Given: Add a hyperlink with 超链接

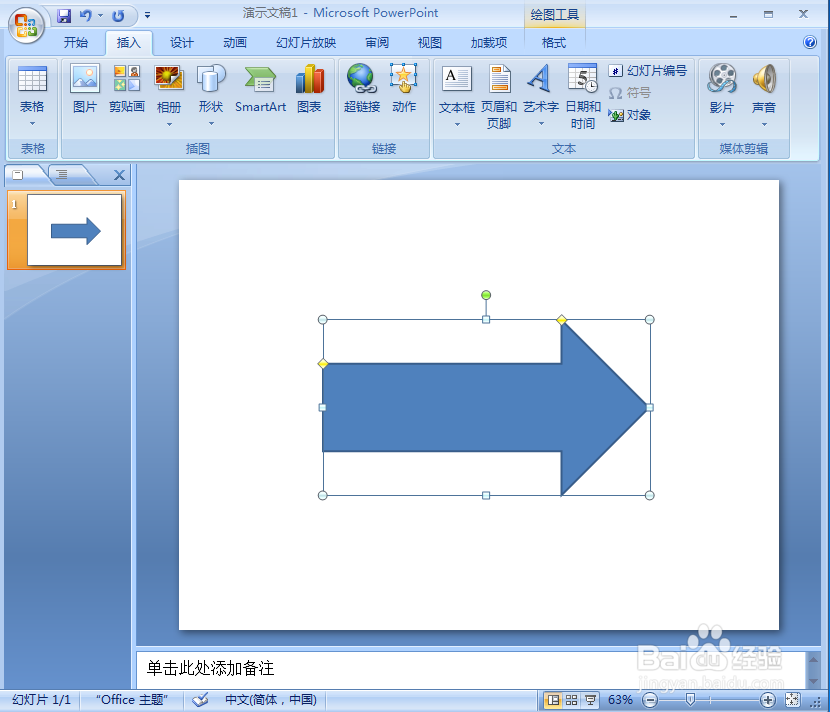Looking at the screenshot, I should (x=362, y=89).
